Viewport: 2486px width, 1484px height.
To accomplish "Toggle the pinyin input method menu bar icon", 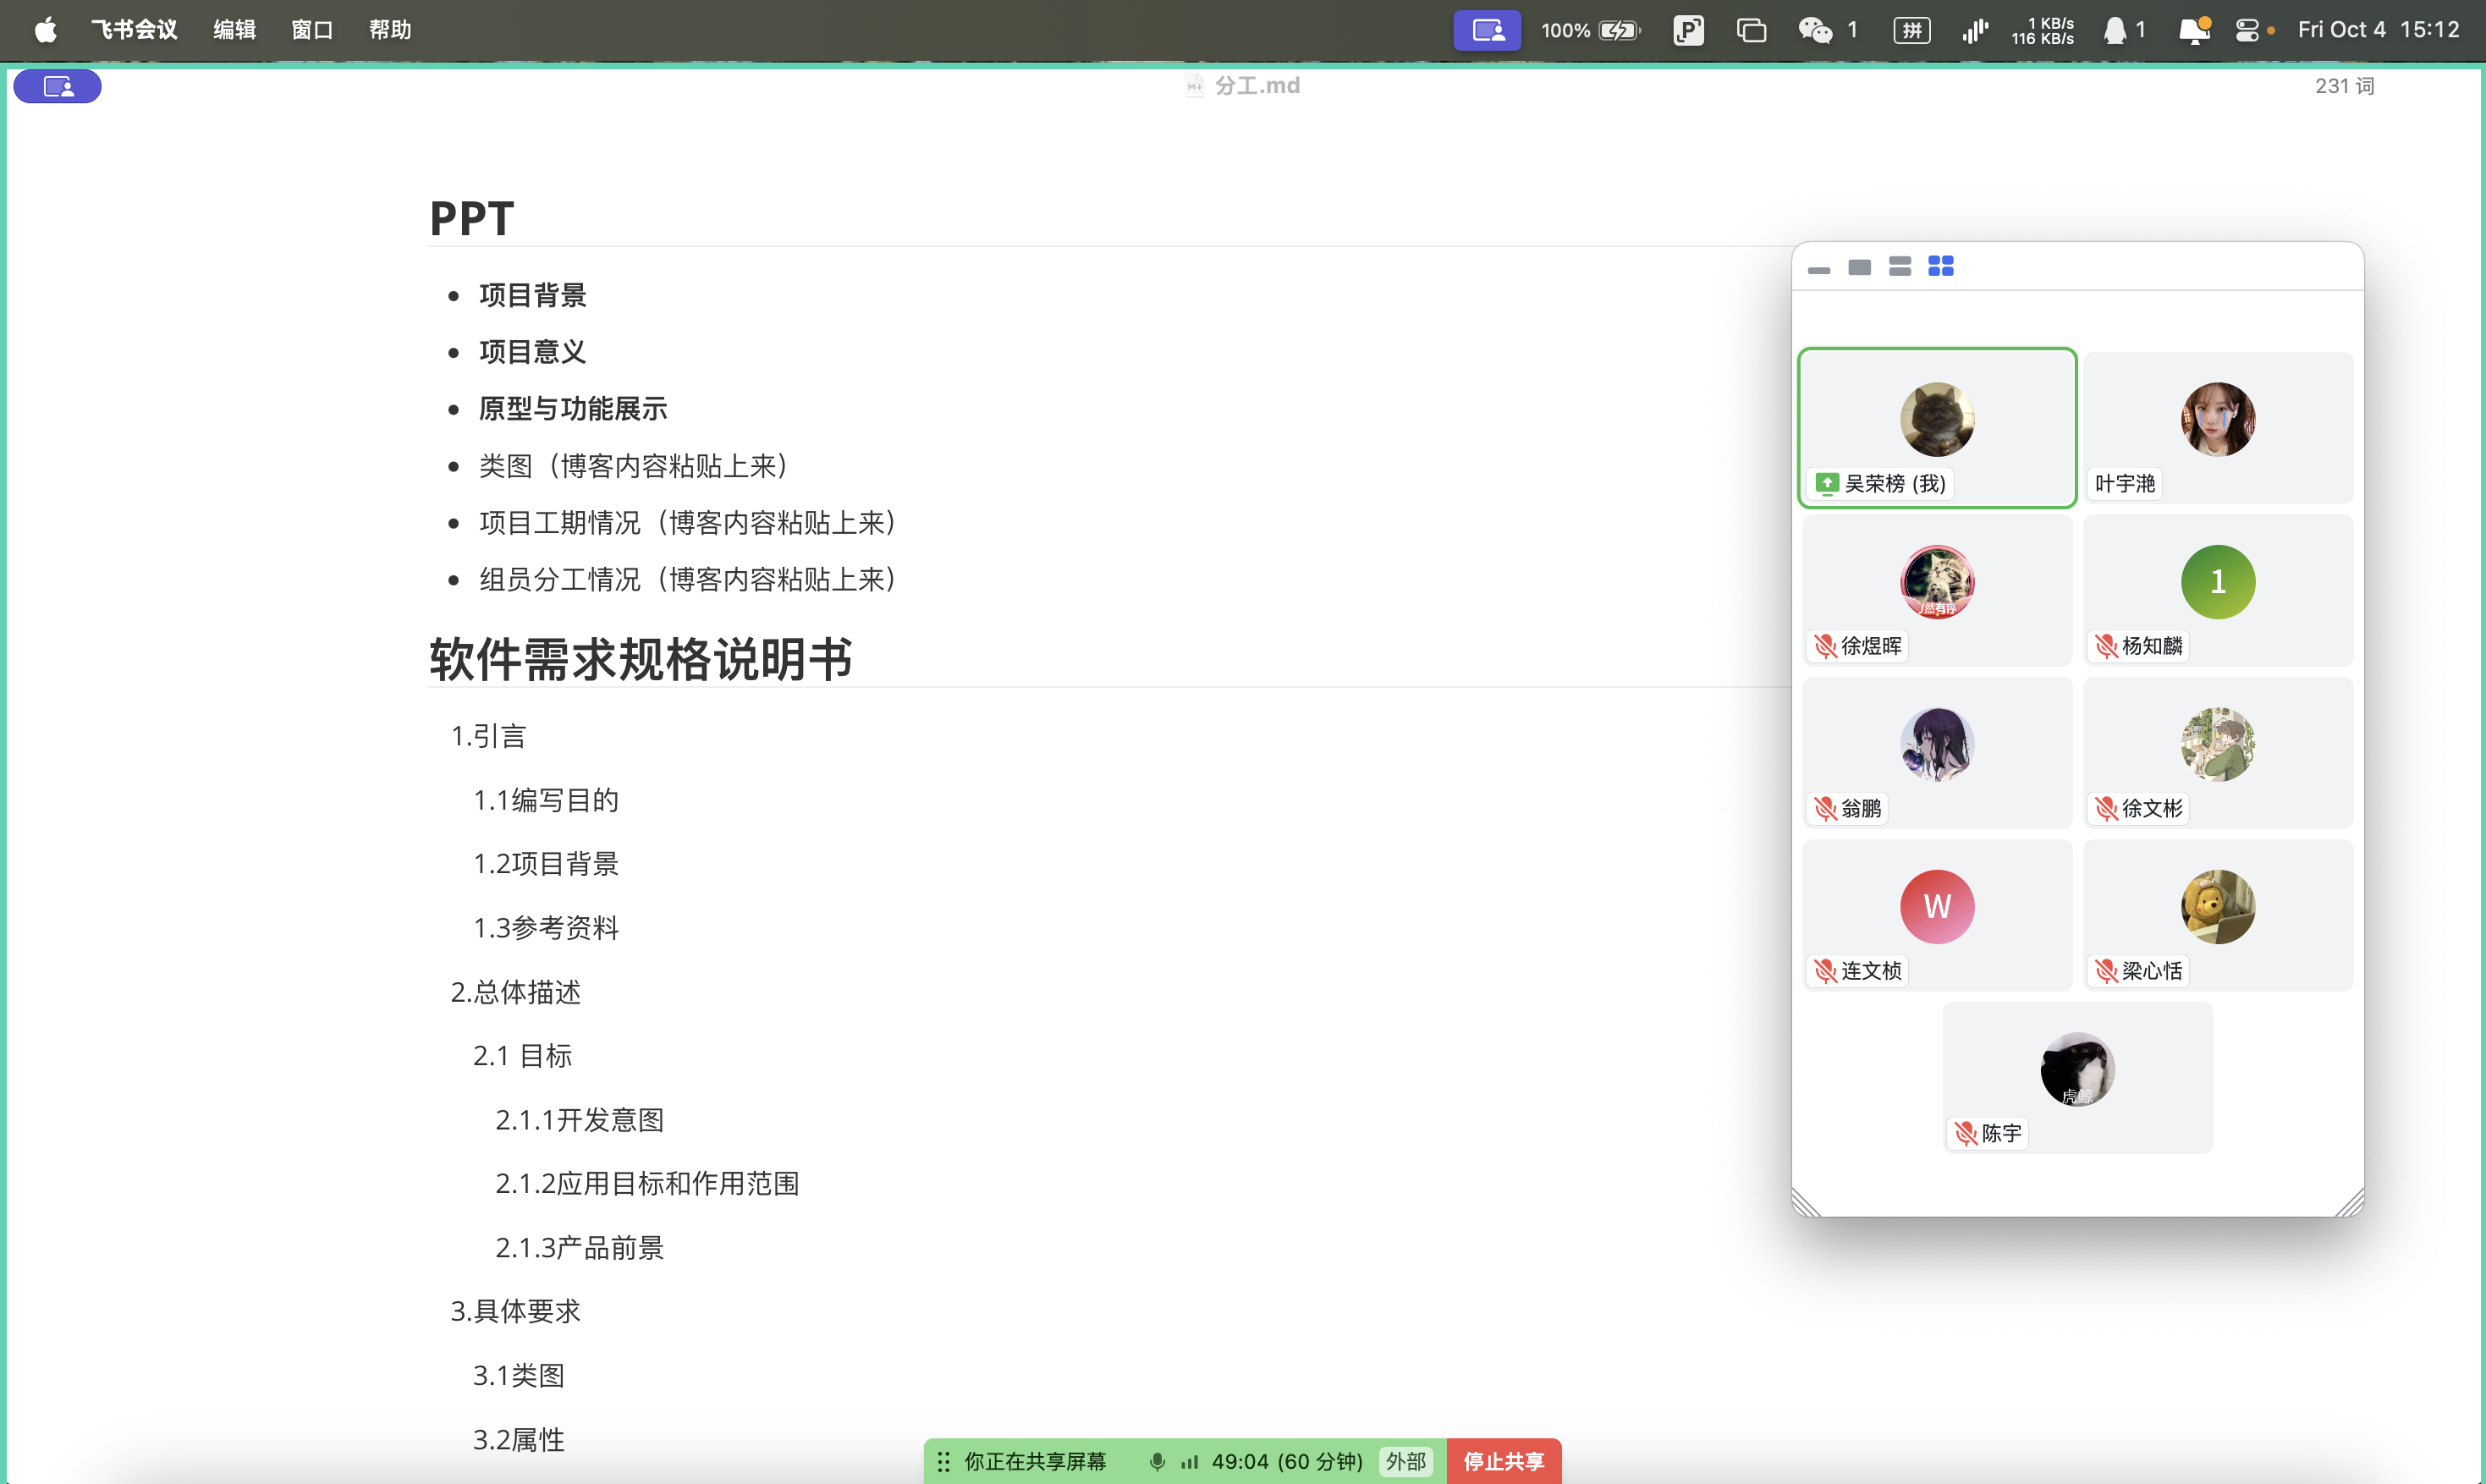I will [1911, 30].
